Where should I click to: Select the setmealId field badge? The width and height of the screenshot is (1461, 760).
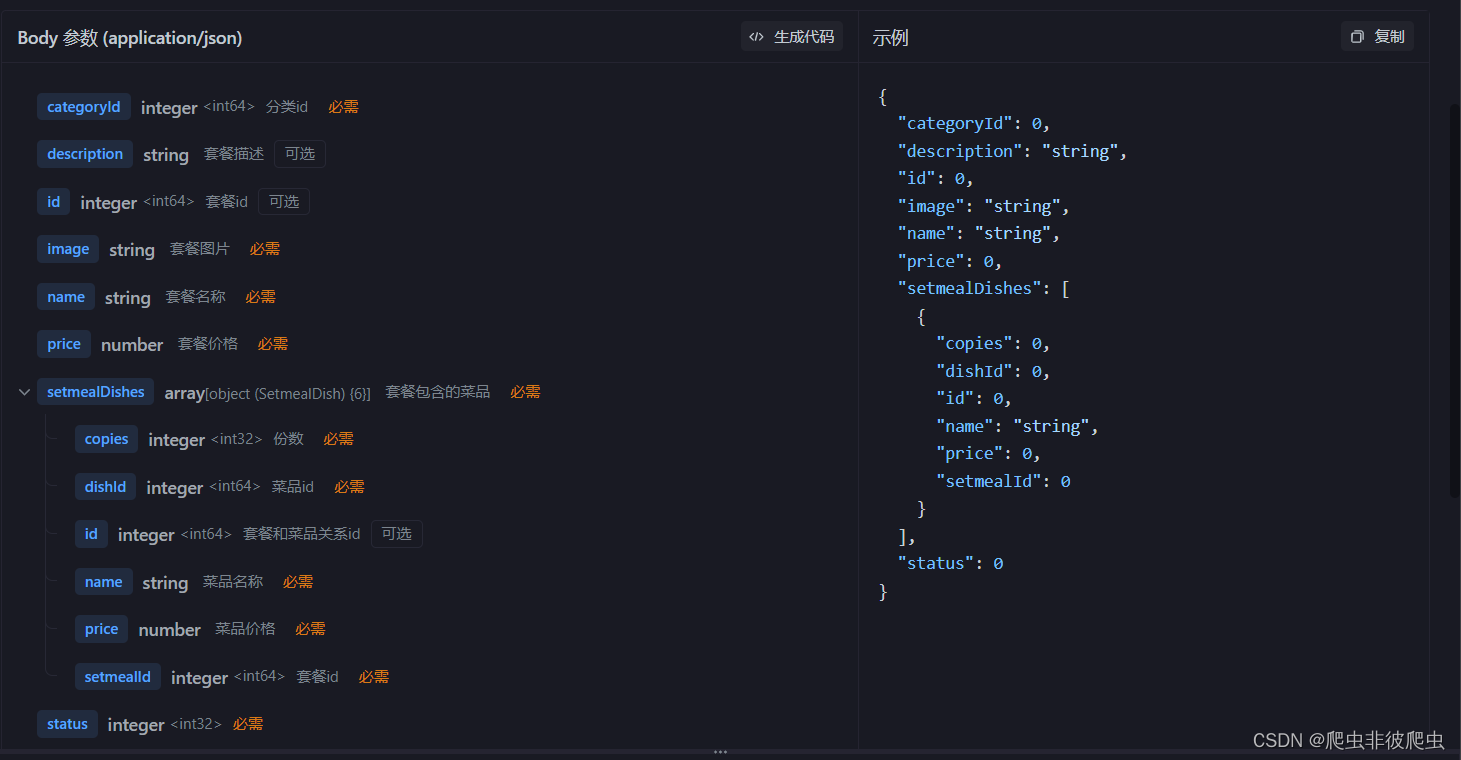[118, 676]
